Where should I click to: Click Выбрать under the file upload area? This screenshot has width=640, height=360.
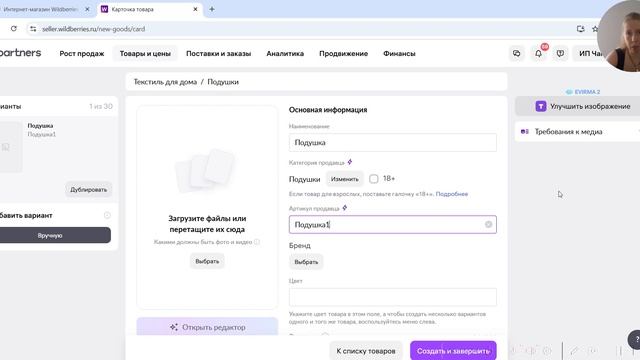point(207,261)
